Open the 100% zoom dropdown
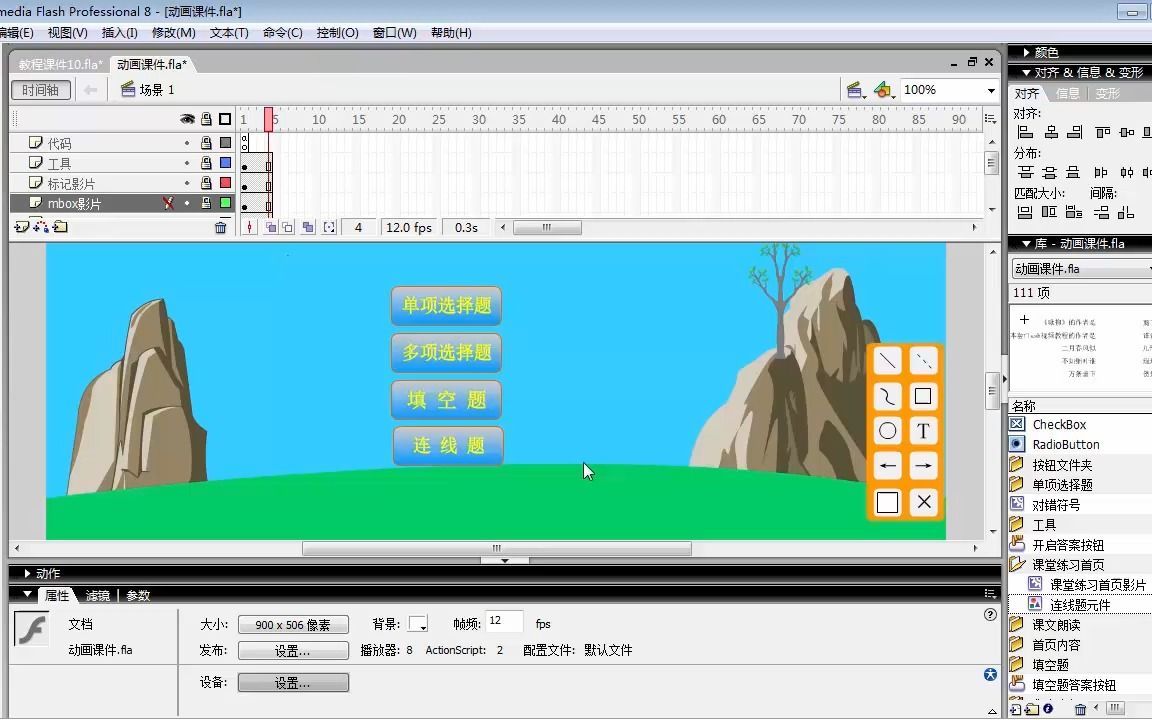Screen dimensions: 1152x720 (991, 89)
